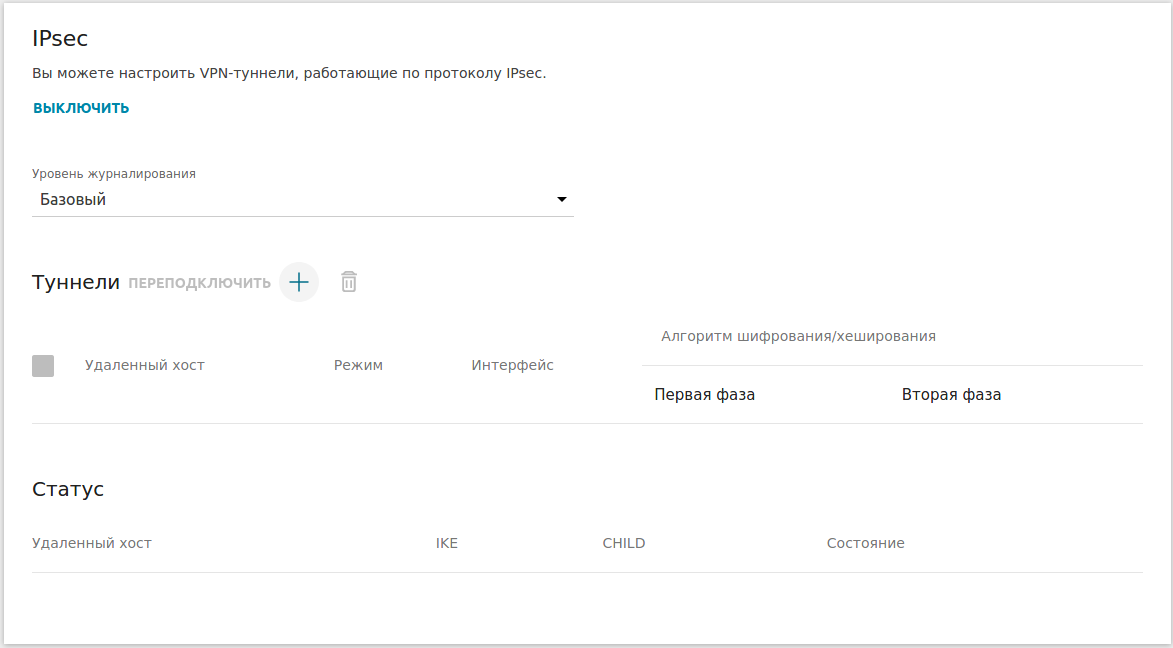Click Алгоритм шифрования/хеширования header

pyautogui.click(x=798, y=337)
